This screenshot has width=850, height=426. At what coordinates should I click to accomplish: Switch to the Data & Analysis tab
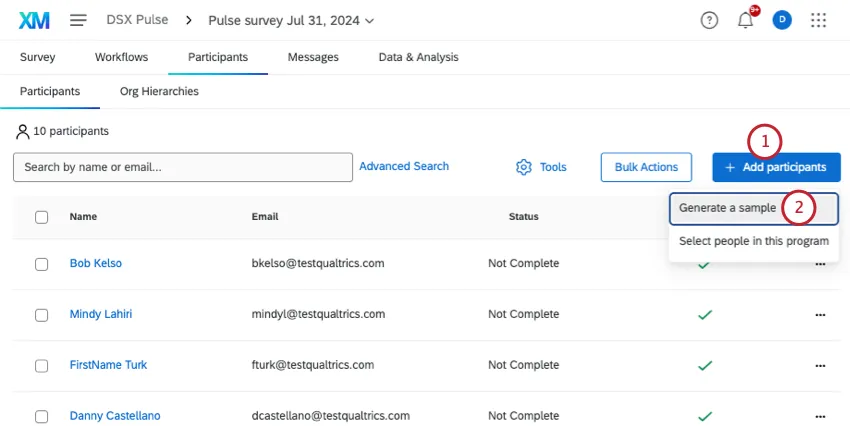click(x=418, y=57)
